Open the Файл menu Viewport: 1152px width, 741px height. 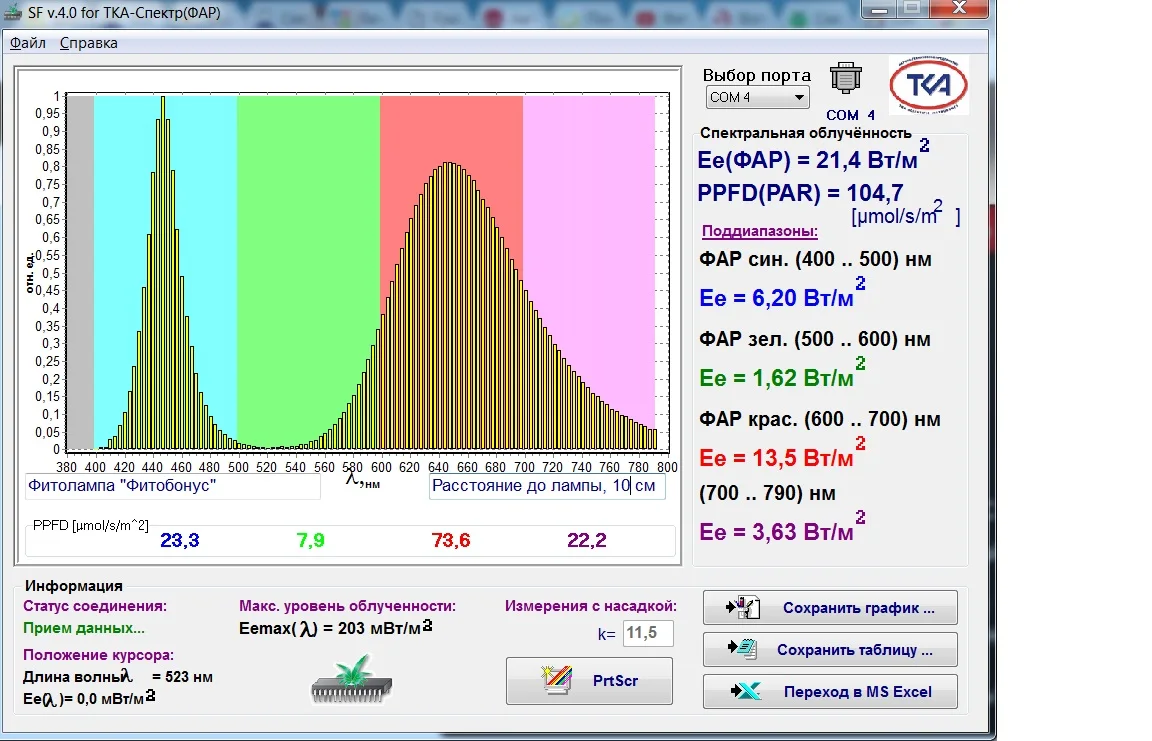[x=28, y=43]
